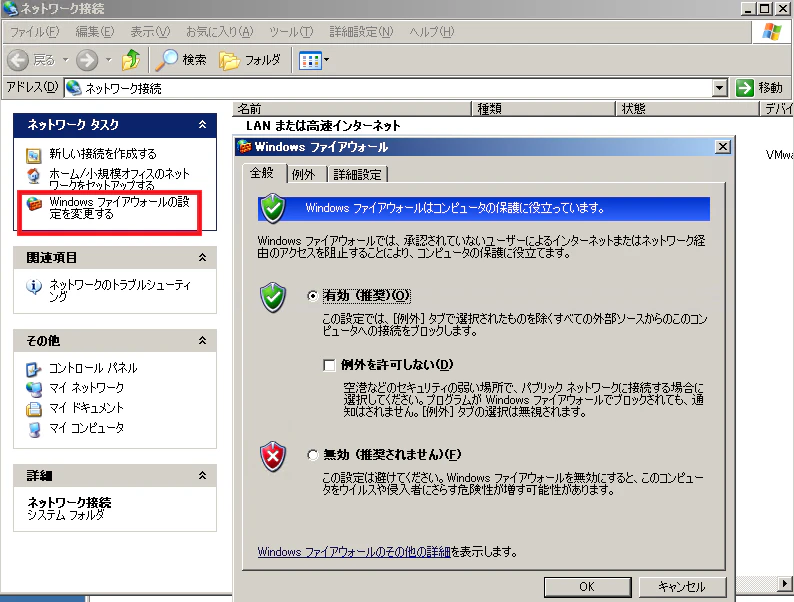Sort by the 状態 column header

pyautogui.click(x=687, y=108)
